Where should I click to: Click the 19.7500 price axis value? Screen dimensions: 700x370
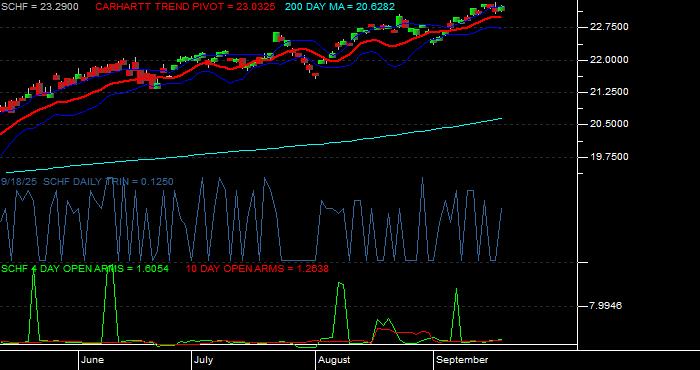coord(609,157)
